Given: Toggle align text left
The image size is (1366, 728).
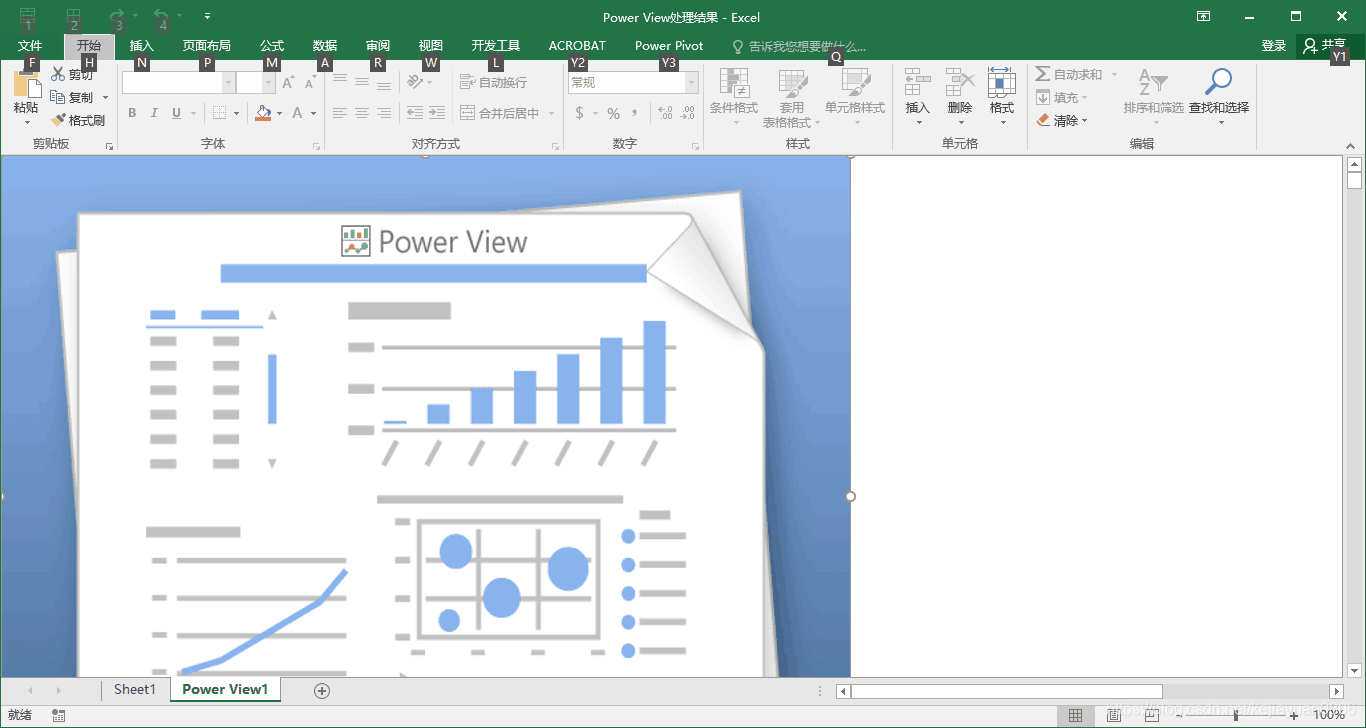Looking at the screenshot, I should [340, 113].
